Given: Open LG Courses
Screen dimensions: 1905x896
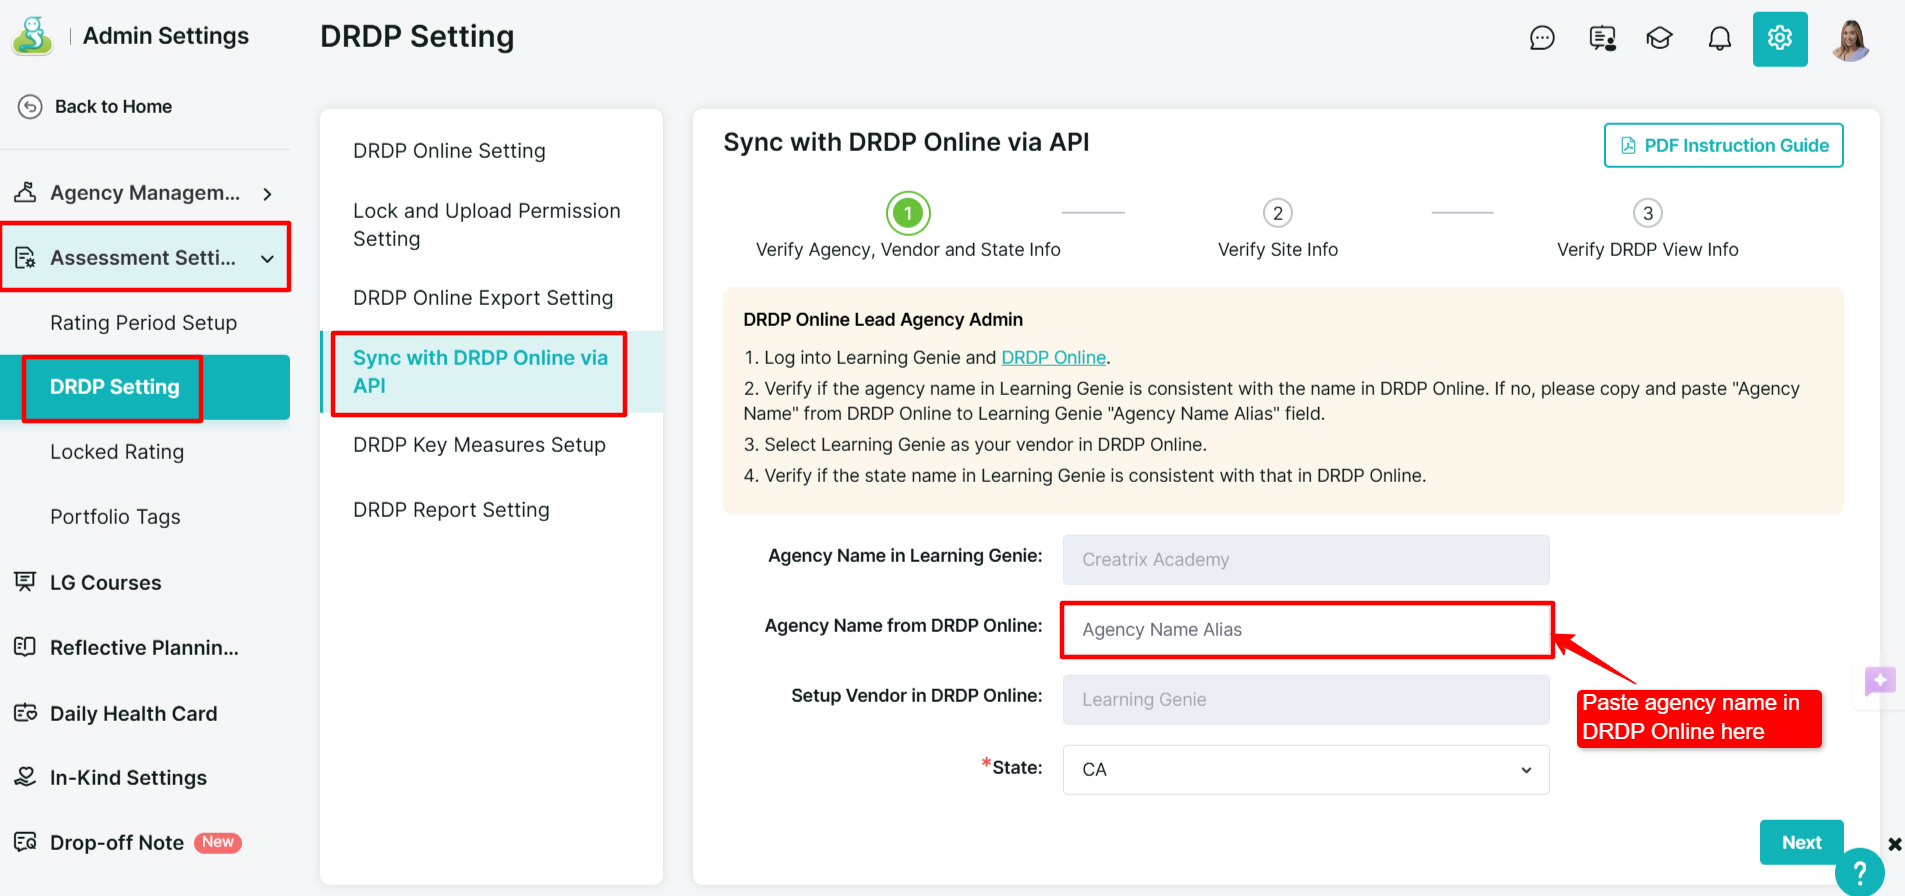Looking at the screenshot, I should click(106, 583).
